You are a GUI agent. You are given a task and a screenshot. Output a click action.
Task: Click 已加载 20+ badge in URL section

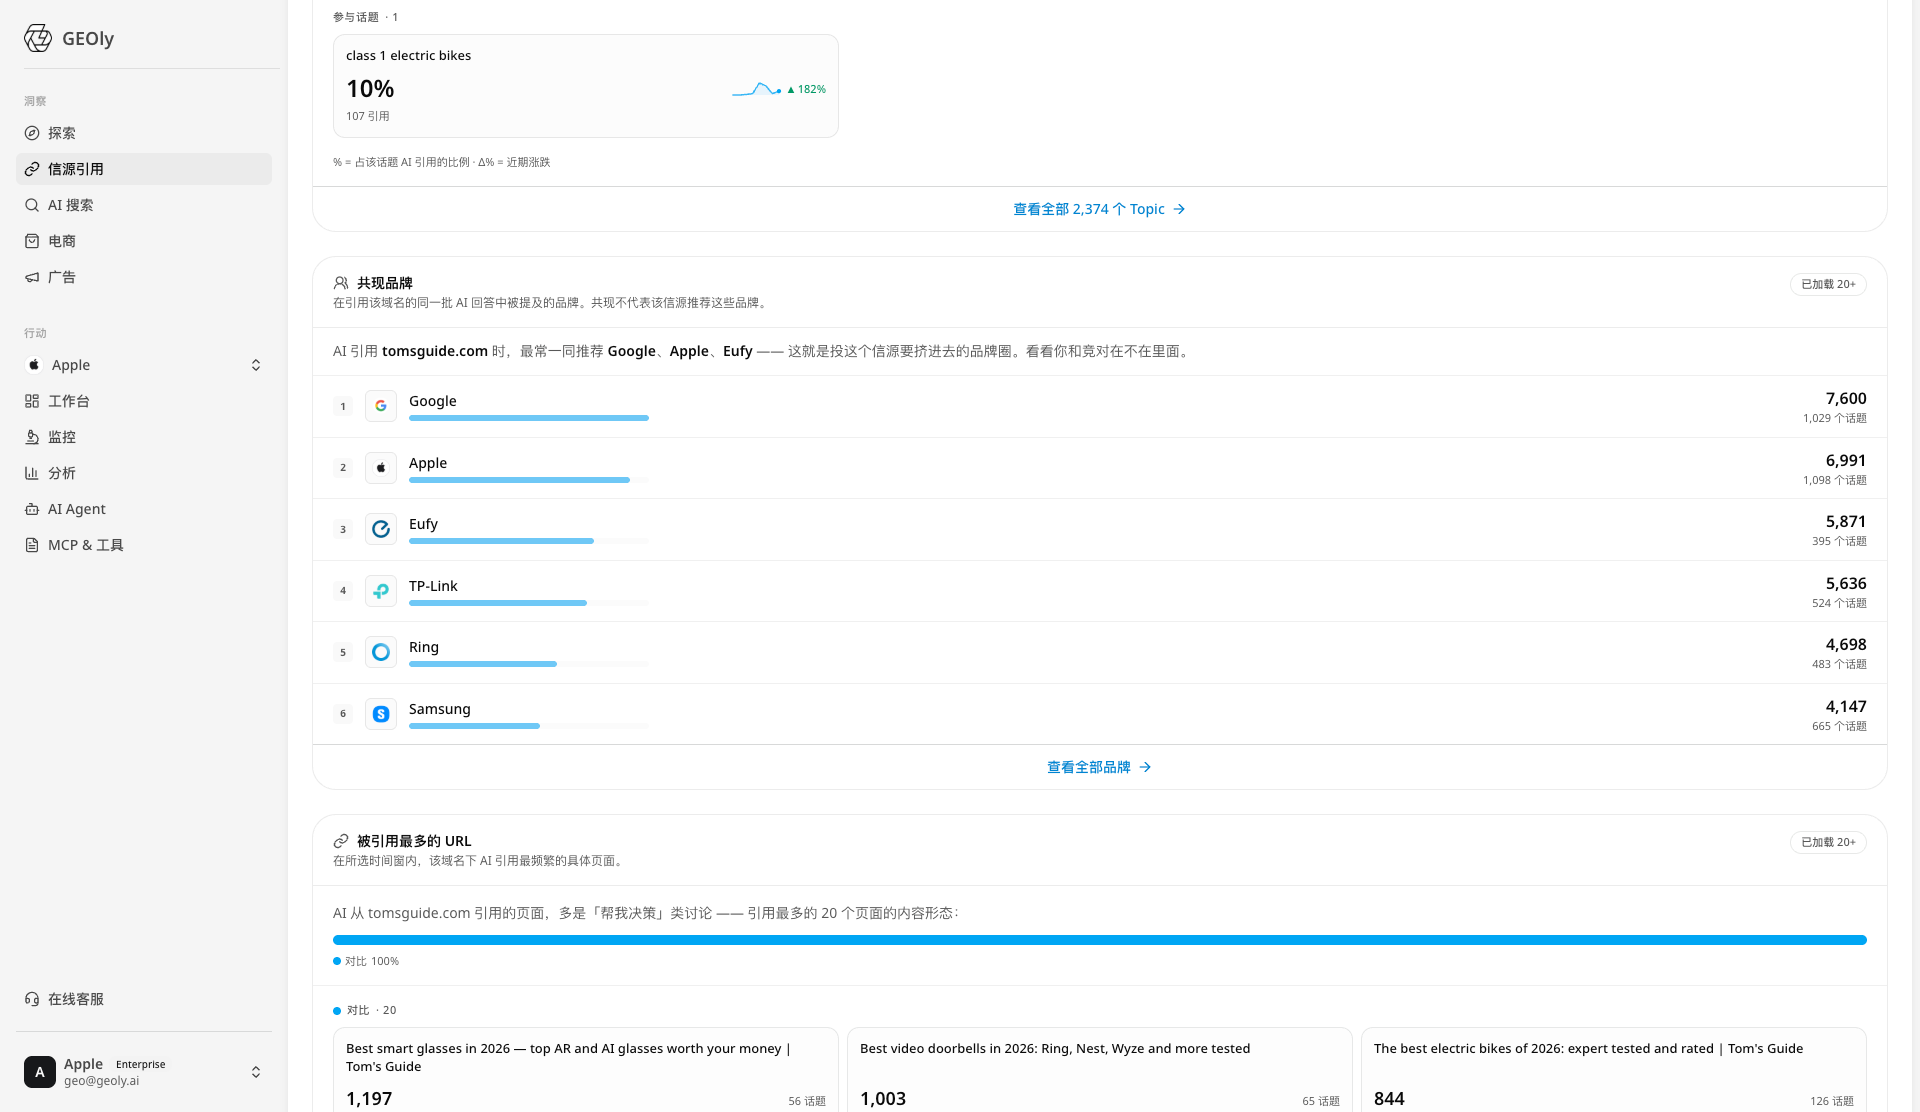tap(1828, 842)
